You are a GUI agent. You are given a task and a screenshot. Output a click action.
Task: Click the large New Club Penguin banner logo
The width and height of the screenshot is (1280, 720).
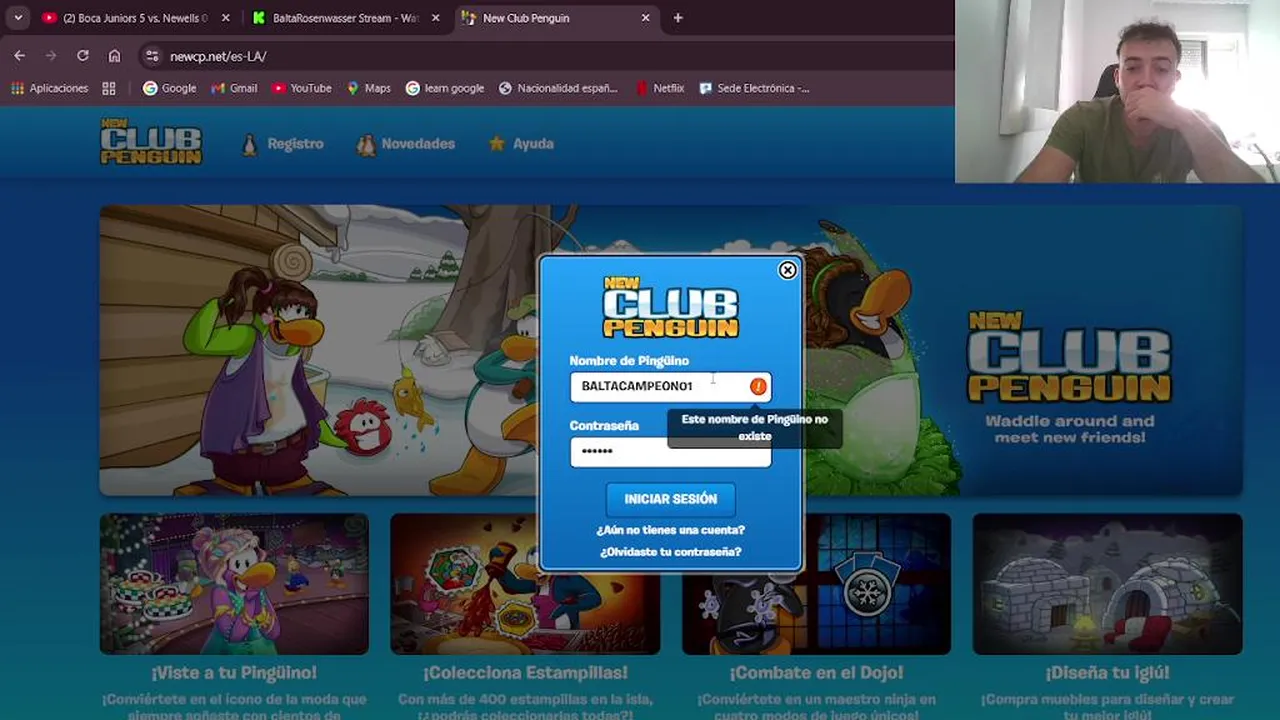point(1069,358)
